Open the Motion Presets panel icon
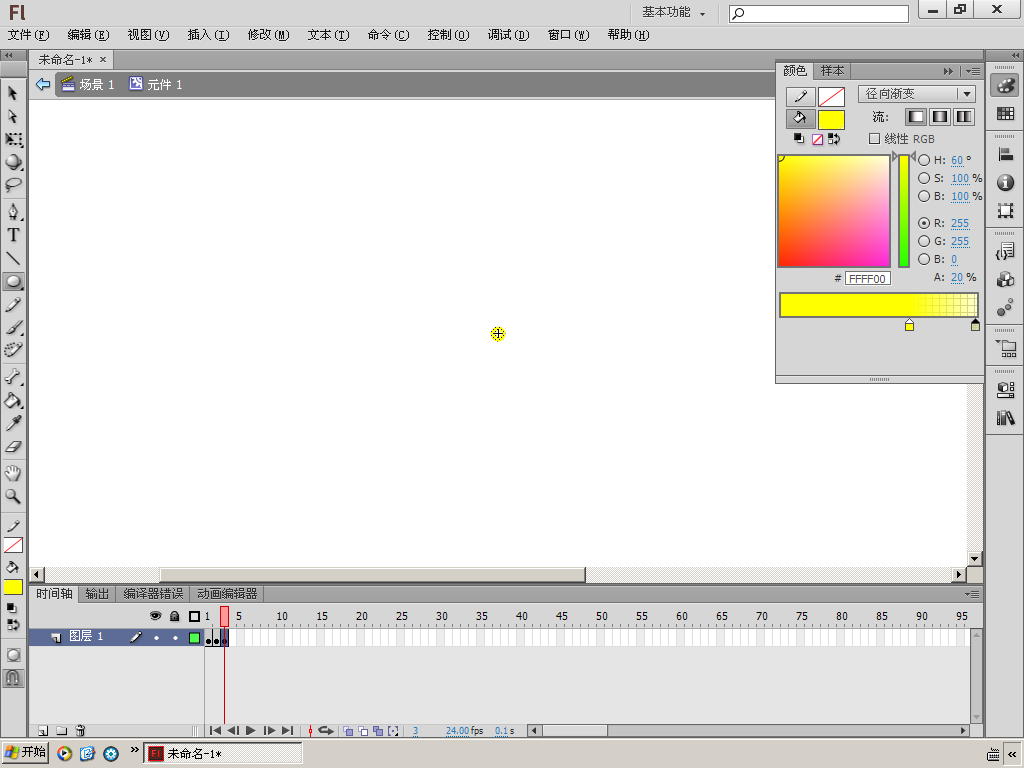Screen dimensions: 1024x768 coord(1005,308)
